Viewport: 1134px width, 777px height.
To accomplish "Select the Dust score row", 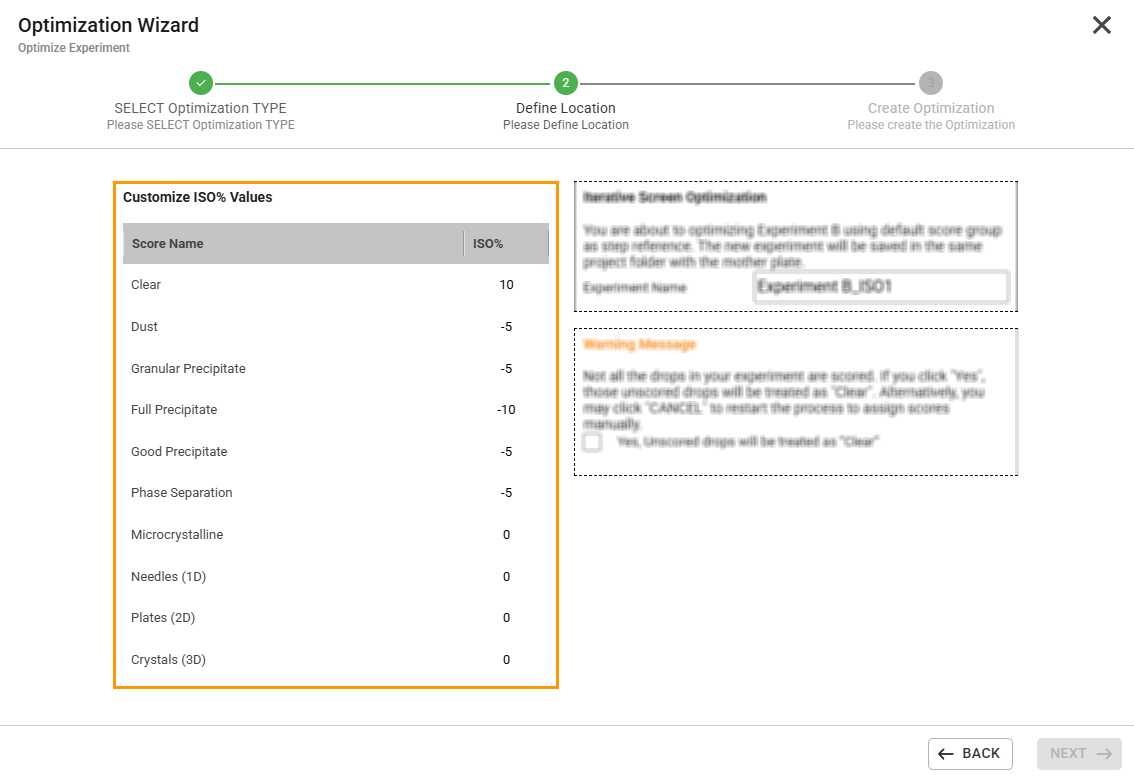I will 300,326.
